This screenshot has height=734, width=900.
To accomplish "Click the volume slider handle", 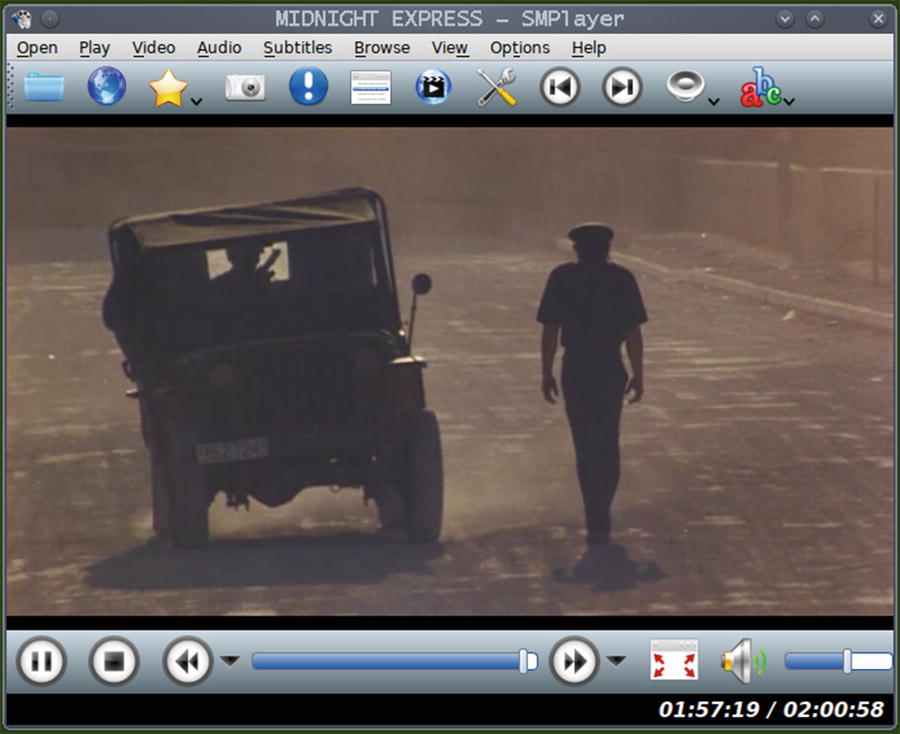I will (x=847, y=661).
